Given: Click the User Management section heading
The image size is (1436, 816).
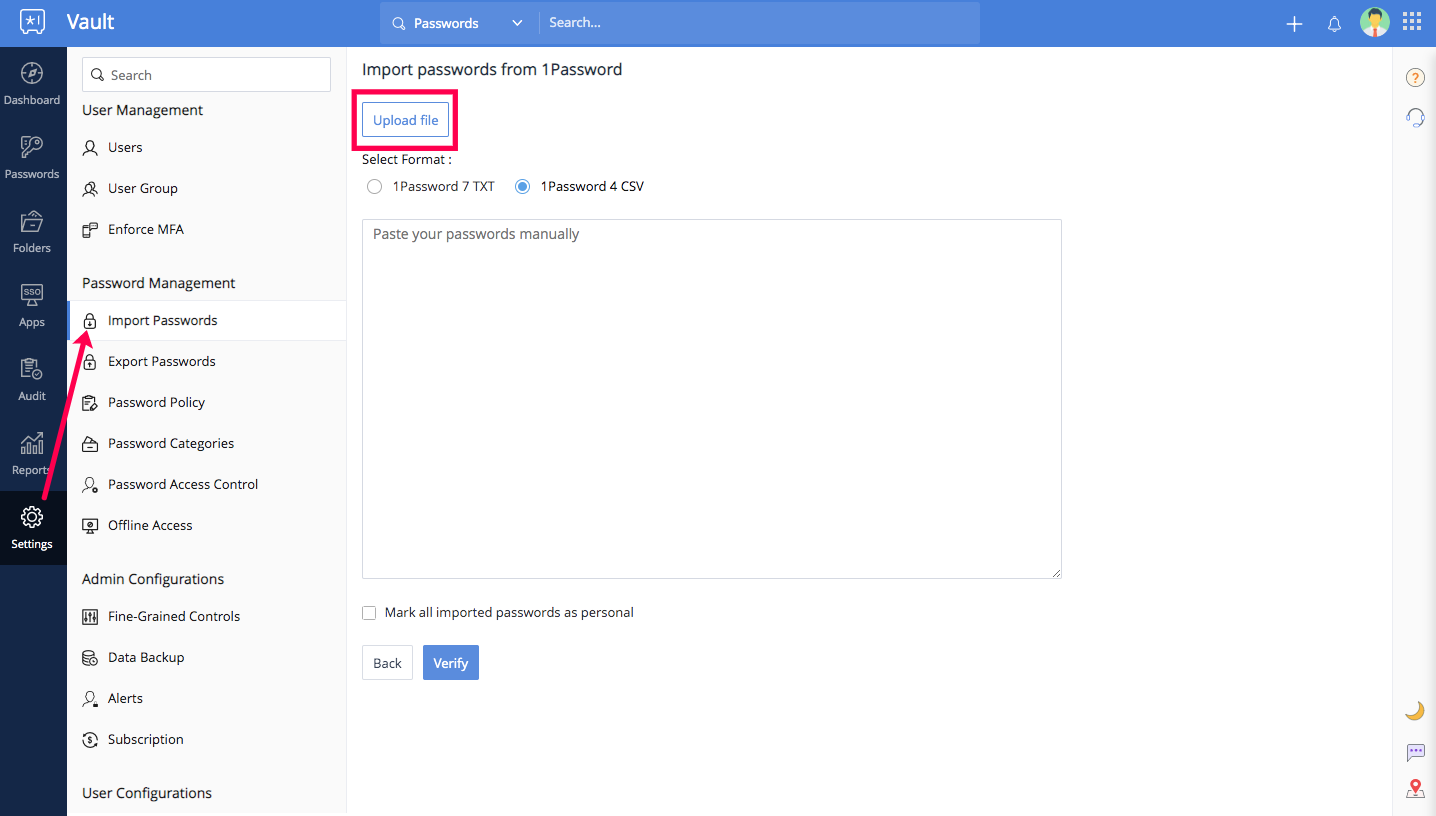Looking at the screenshot, I should 143,110.
